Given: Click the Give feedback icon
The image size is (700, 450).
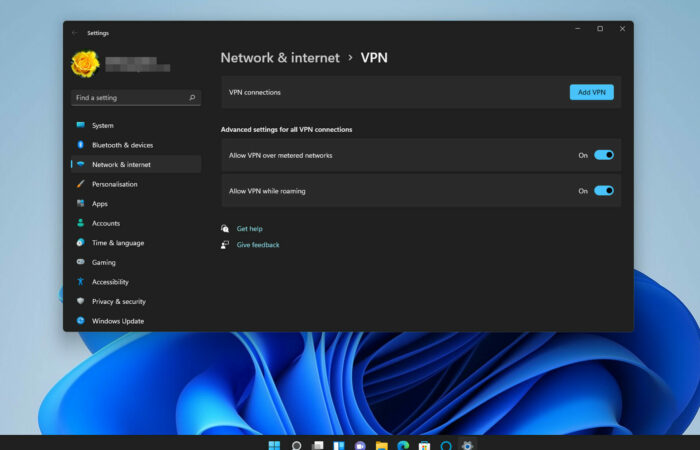Looking at the screenshot, I should (225, 245).
